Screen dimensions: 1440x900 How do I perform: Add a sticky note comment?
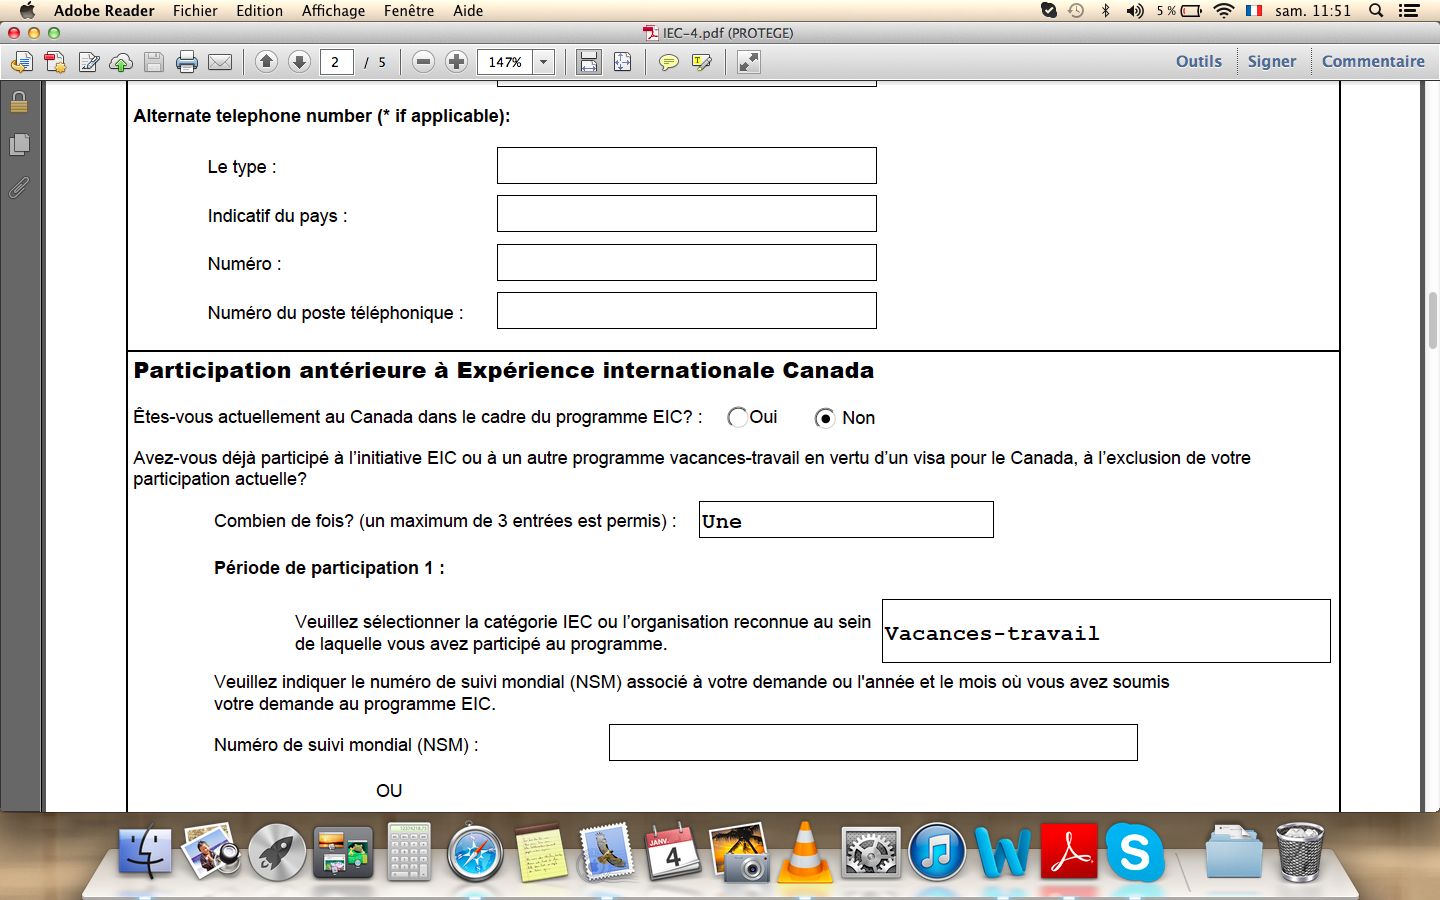668,62
